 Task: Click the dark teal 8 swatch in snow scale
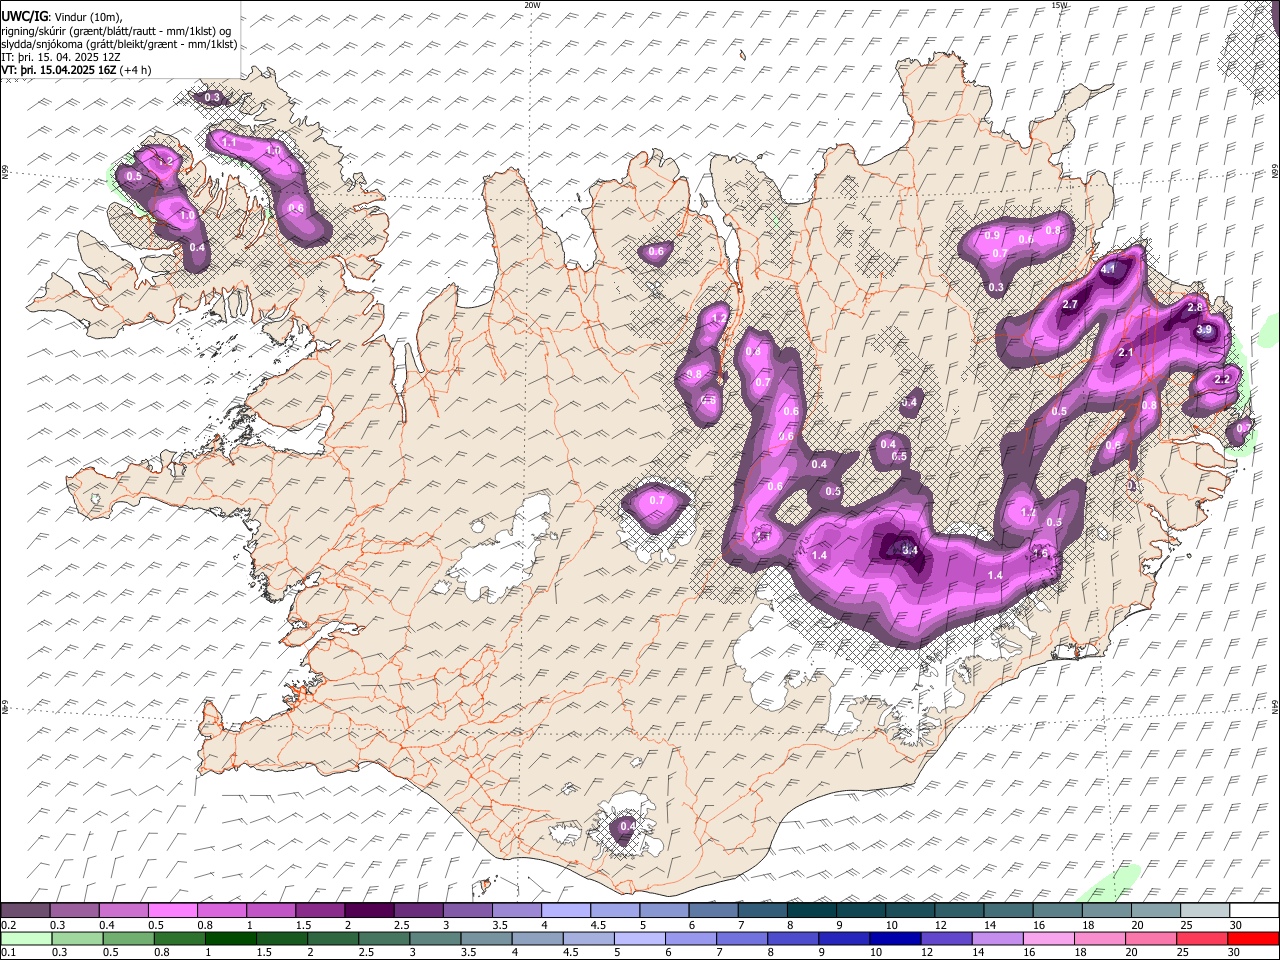[811, 911]
